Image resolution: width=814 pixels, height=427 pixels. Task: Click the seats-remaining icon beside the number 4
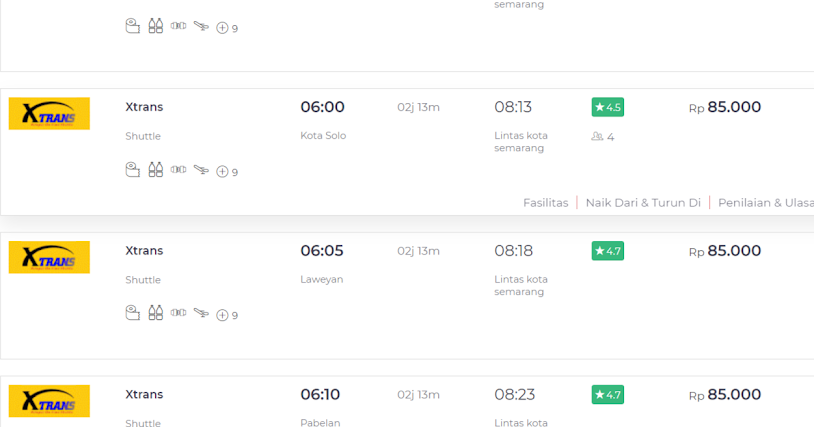click(597, 137)
